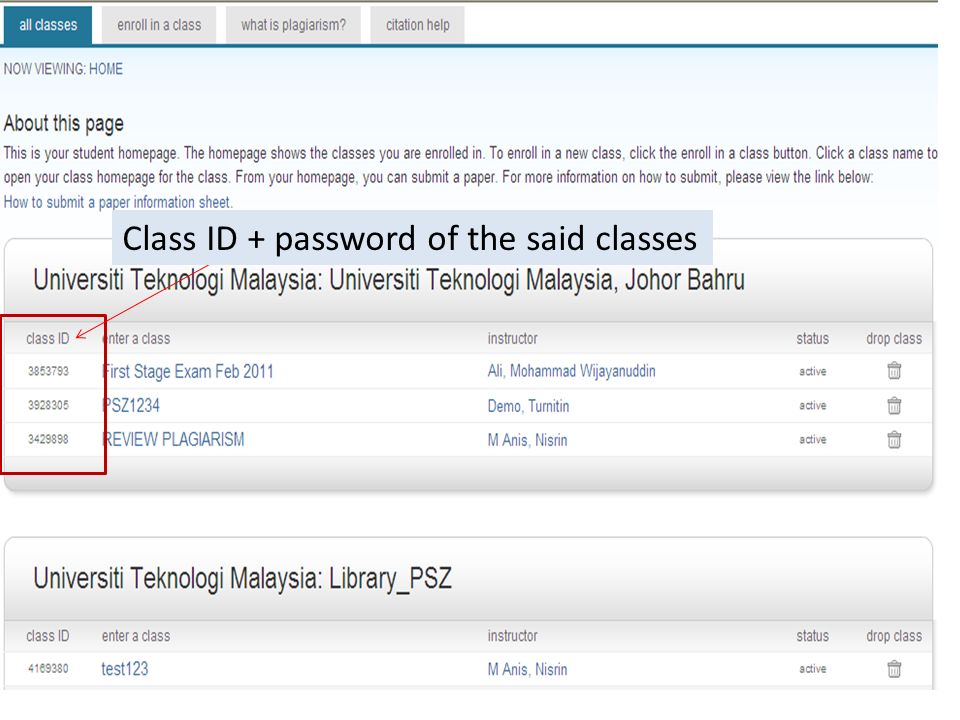Click drop class column header in Johor Bahru table
Screen dimensions: 960x720
[x=894, y=339]
